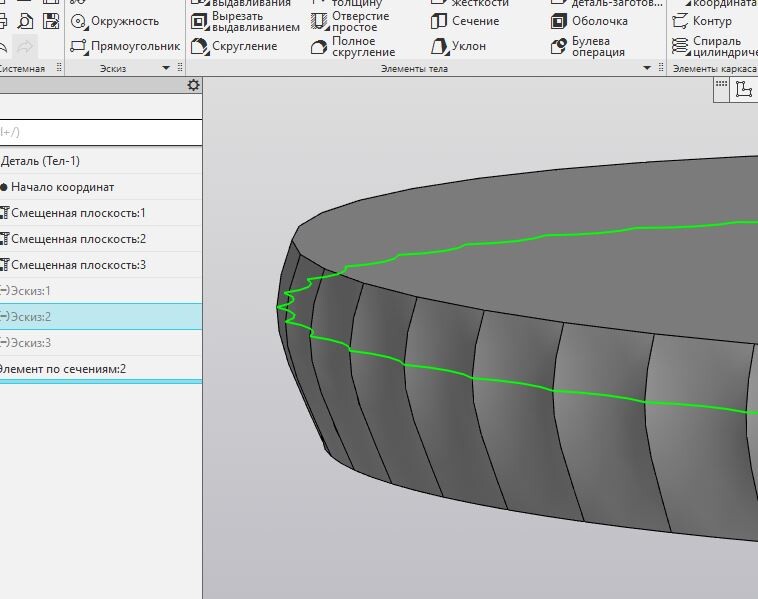Expand the Элементы тела group dropdown
Image resolution: width=758 pixels, height=599 pixels.
coord(647,68)
